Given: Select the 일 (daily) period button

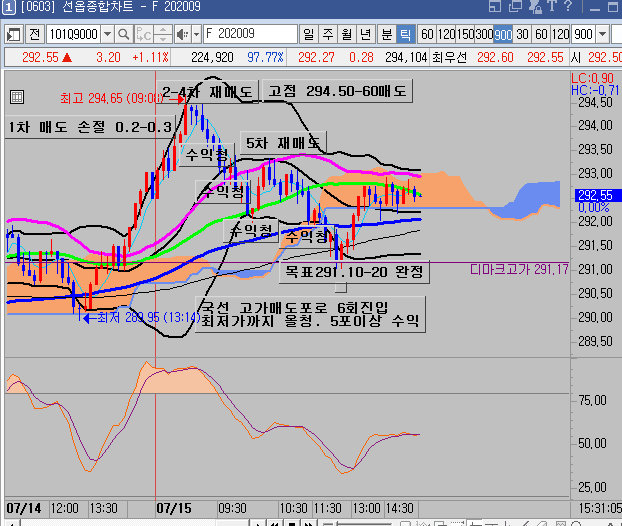Looking at the screenshot, I should (307, 33).
